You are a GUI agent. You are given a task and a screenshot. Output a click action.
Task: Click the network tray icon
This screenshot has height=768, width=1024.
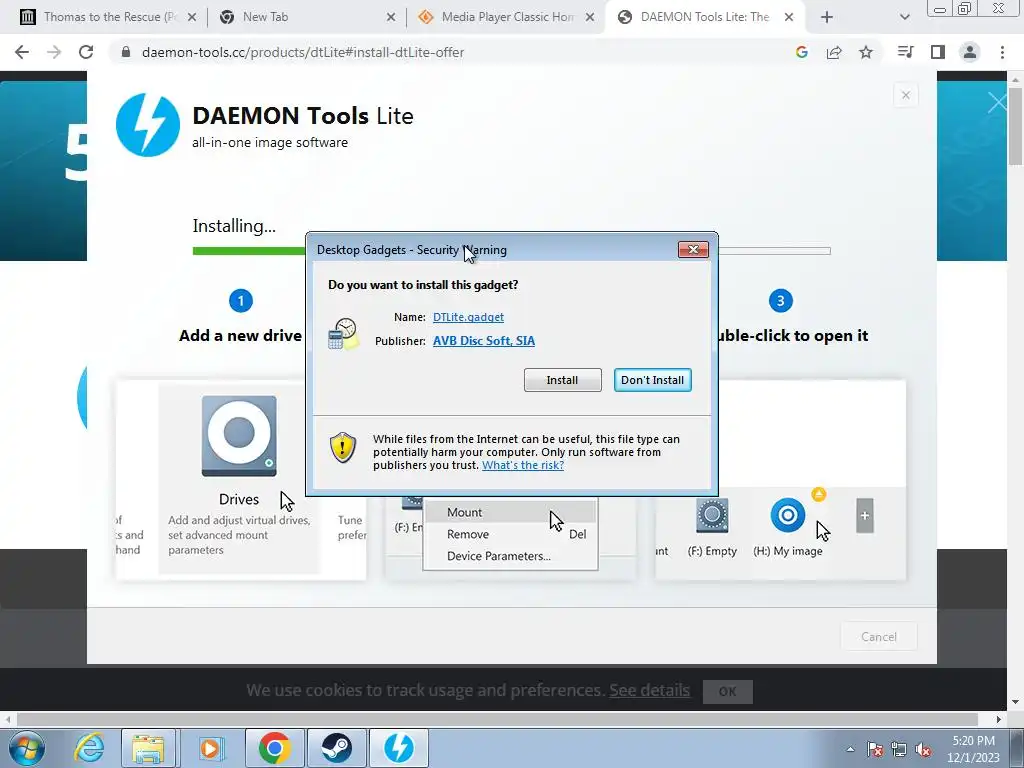point(899,749)
